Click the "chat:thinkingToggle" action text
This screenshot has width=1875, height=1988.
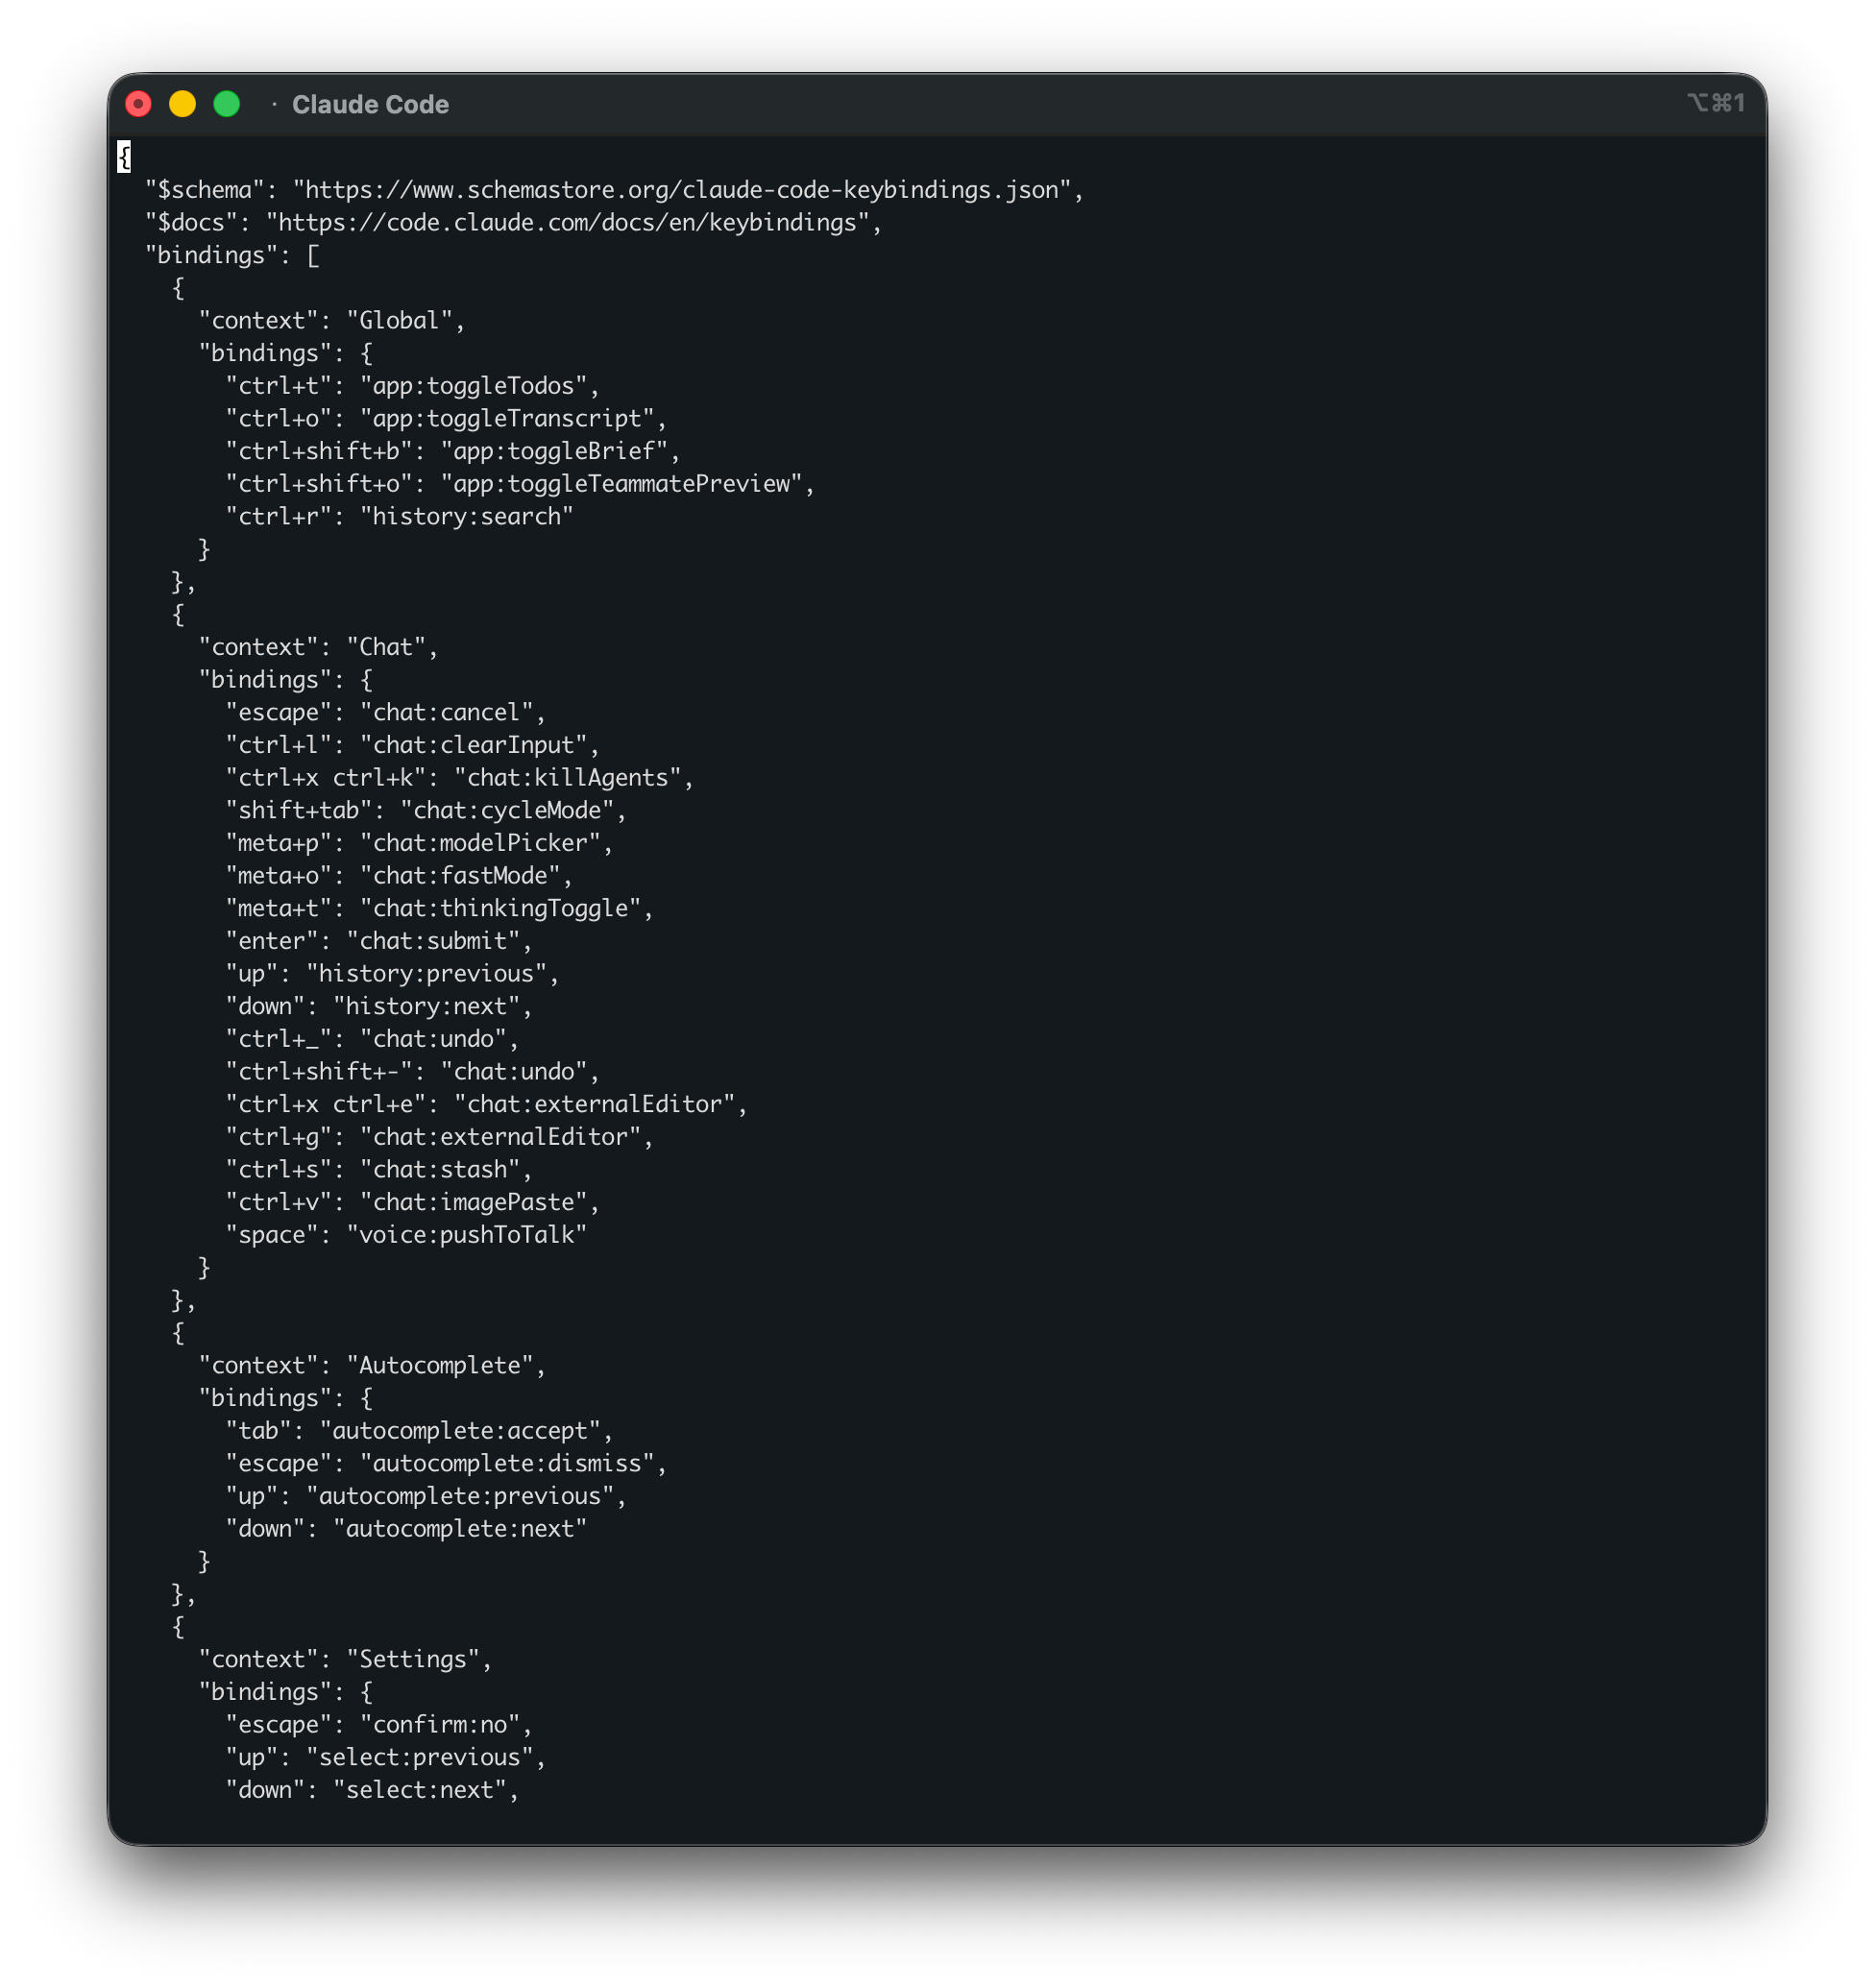coord(500,908)
